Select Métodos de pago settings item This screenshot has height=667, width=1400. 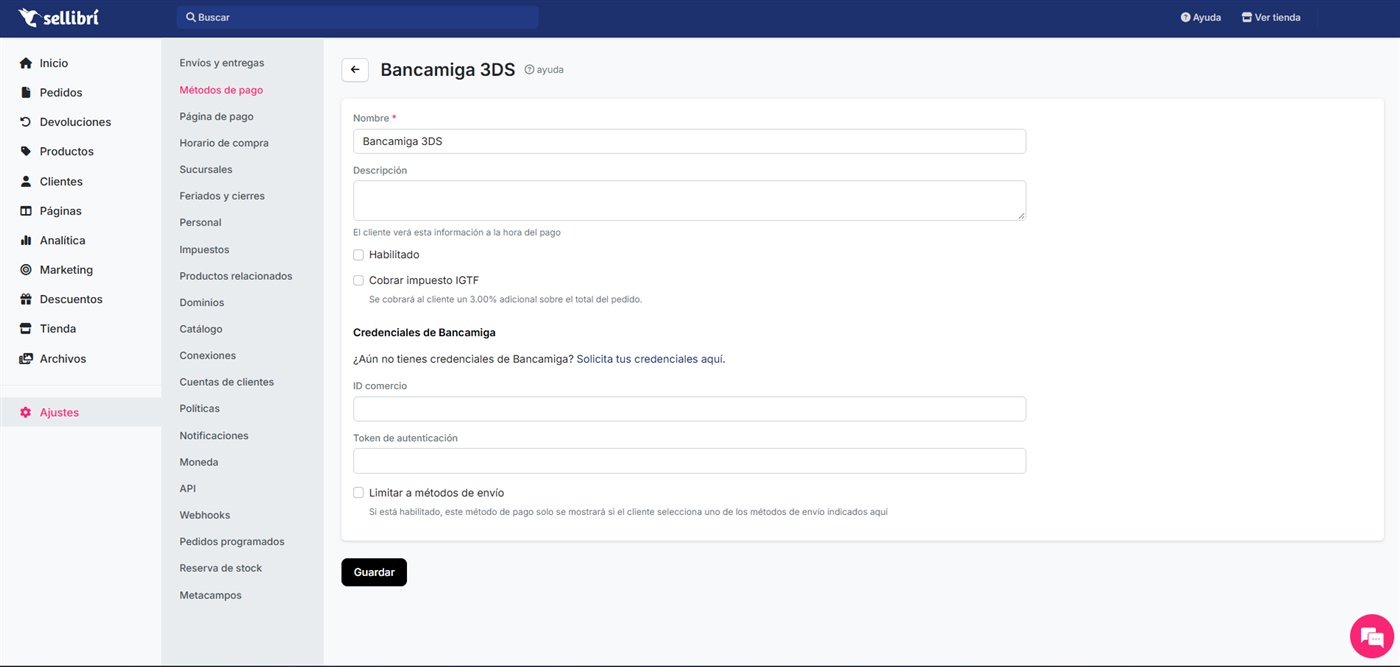221,90
